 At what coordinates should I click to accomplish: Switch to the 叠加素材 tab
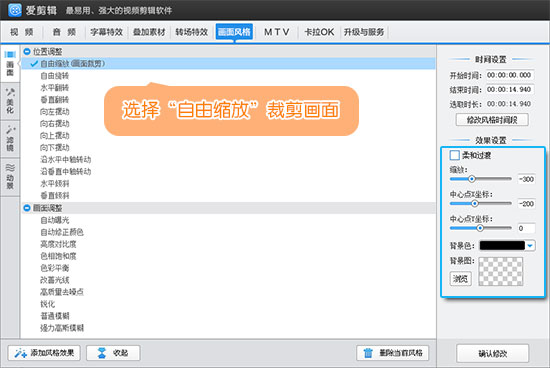click(149, 32)
